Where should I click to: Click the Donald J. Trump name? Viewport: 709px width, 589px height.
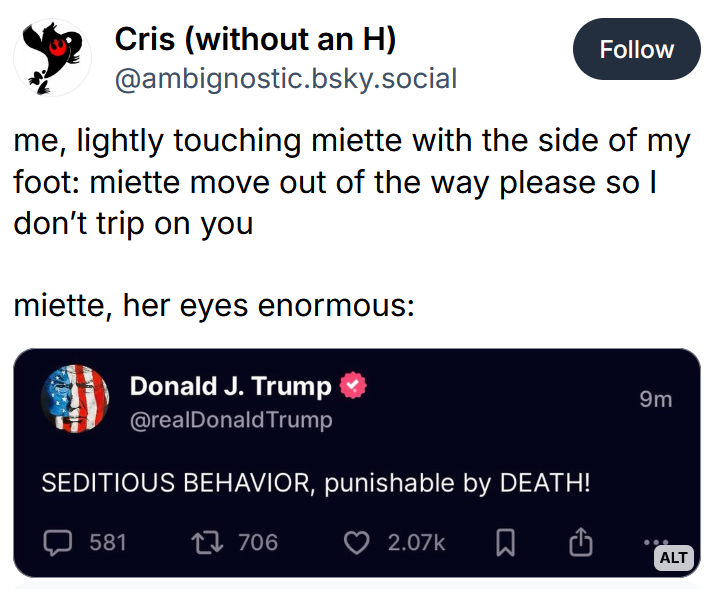click(230, 386)
